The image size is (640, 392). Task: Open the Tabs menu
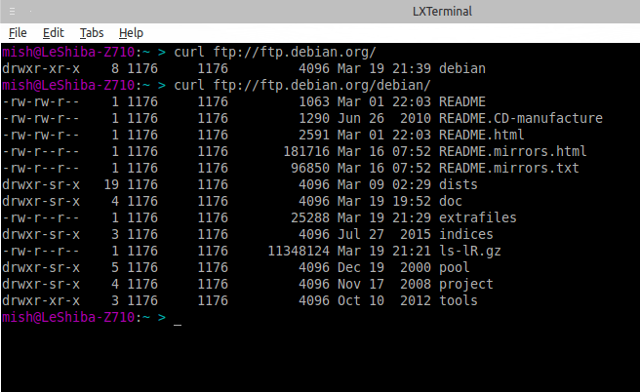91,33
